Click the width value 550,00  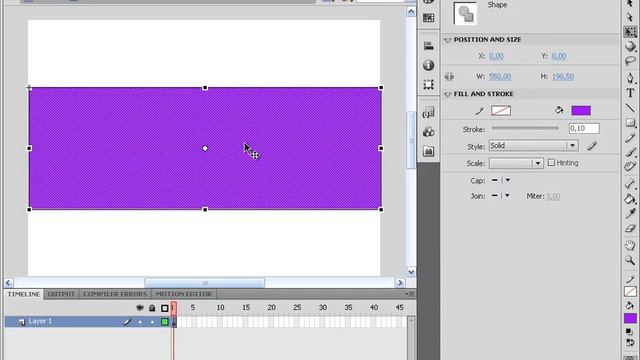[x=500, y=76]
